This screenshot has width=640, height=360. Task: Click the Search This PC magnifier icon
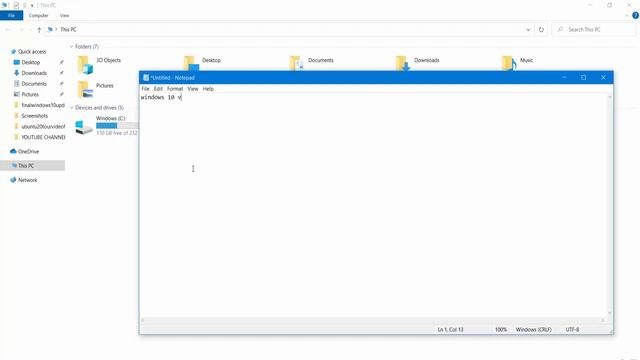pyautogui.click(x=560, y=29)
